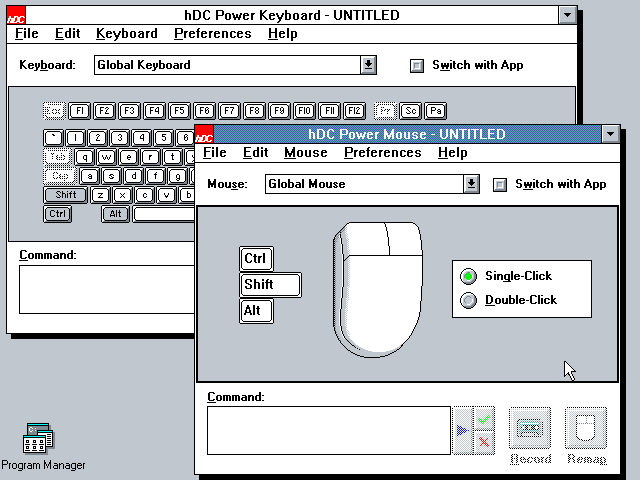Accept command with the green checkmark
Screen dimensions: 640x480
click(484, 419)
